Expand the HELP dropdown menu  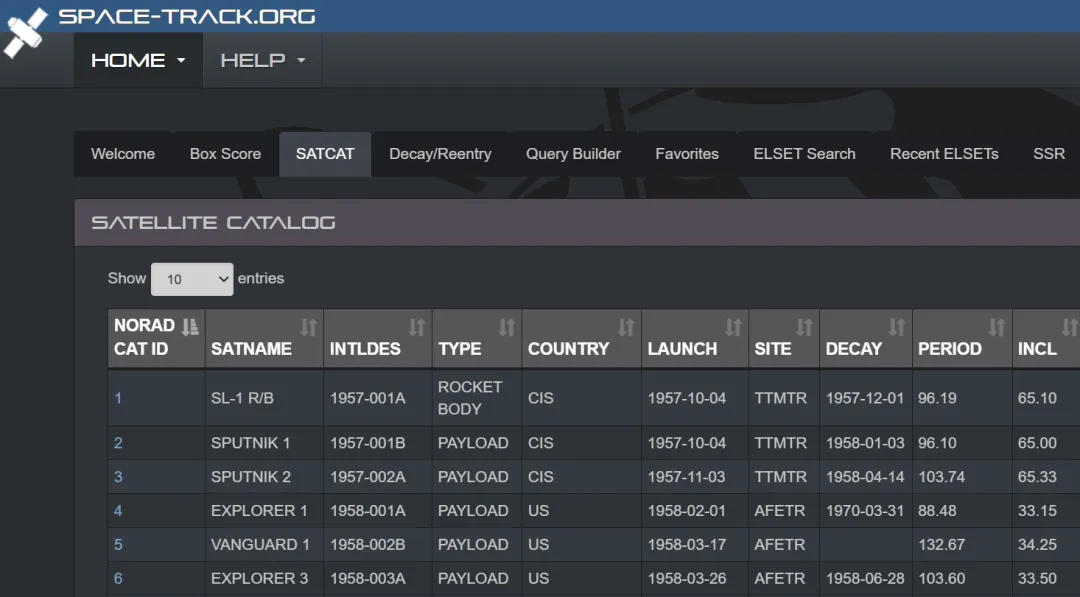(262, 60)
